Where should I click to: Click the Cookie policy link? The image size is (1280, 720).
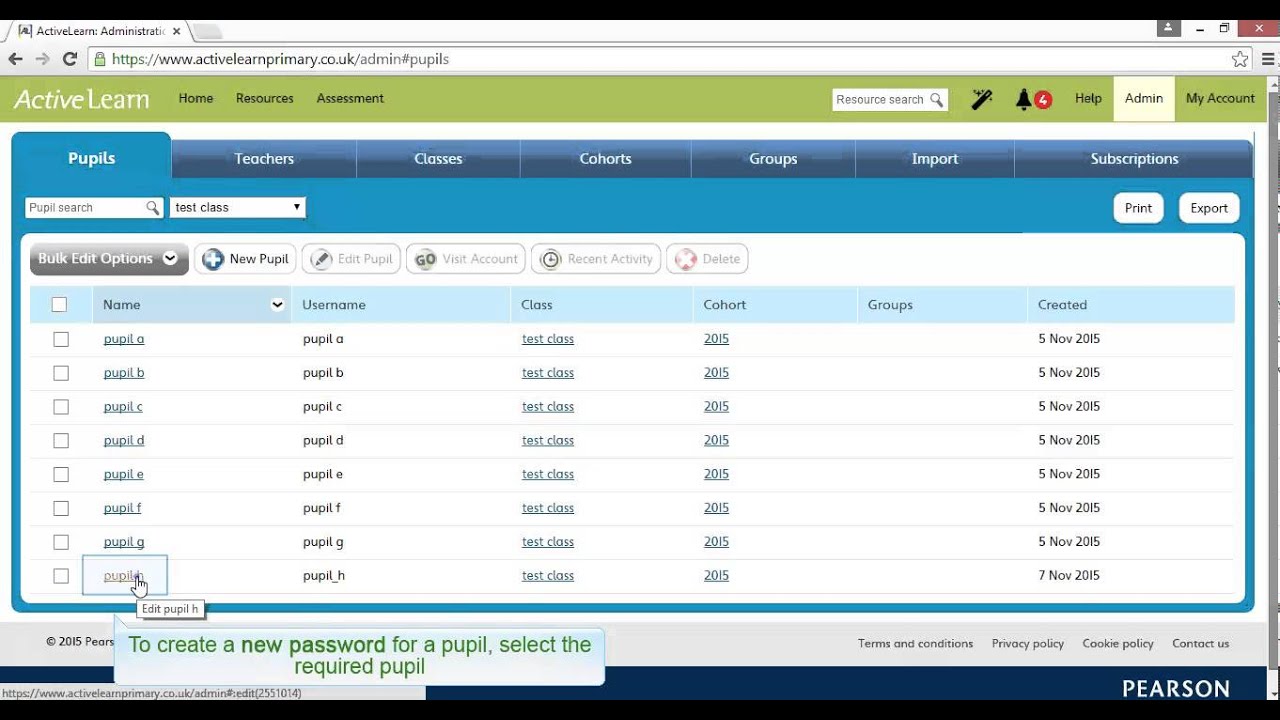[x=1118, y=644]
